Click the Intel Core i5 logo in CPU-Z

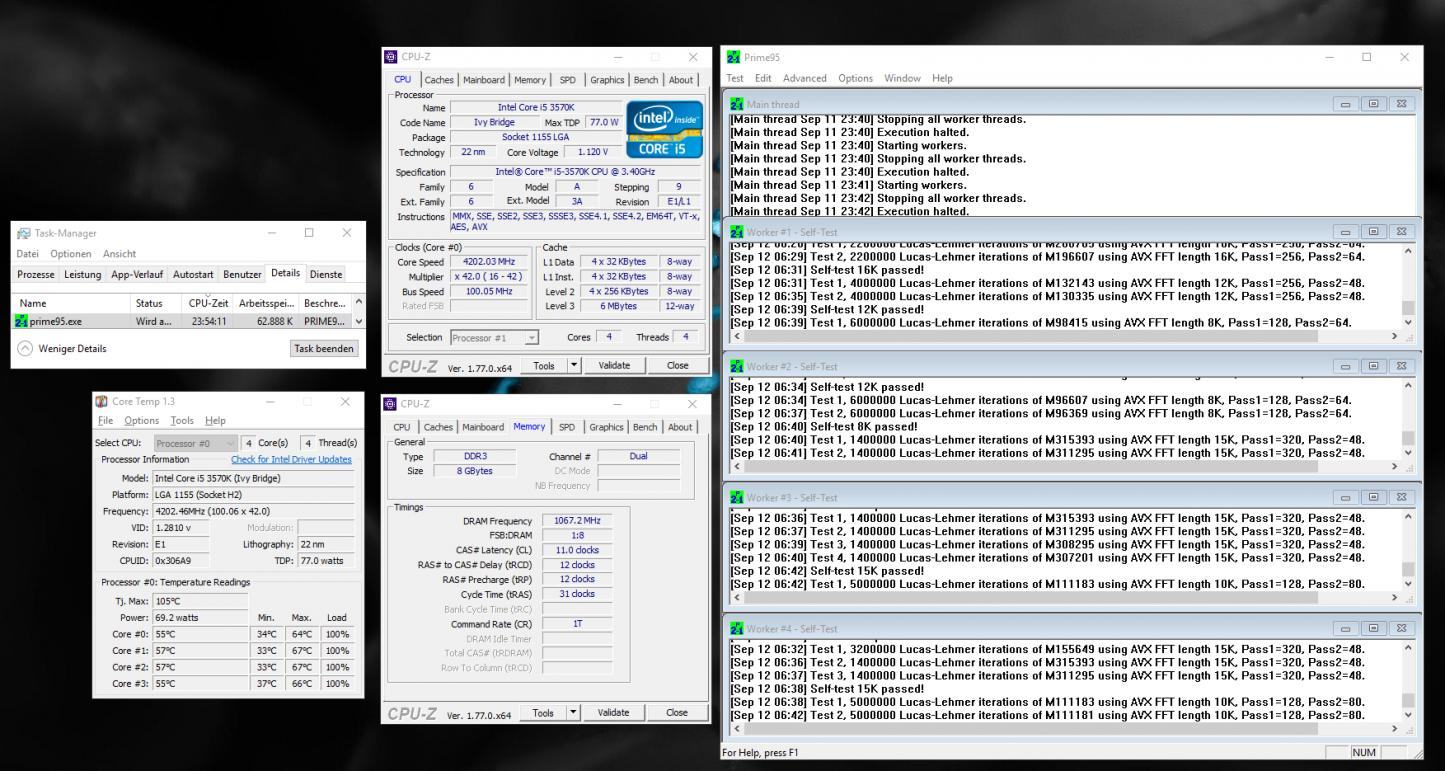click(x=663, y=128)
